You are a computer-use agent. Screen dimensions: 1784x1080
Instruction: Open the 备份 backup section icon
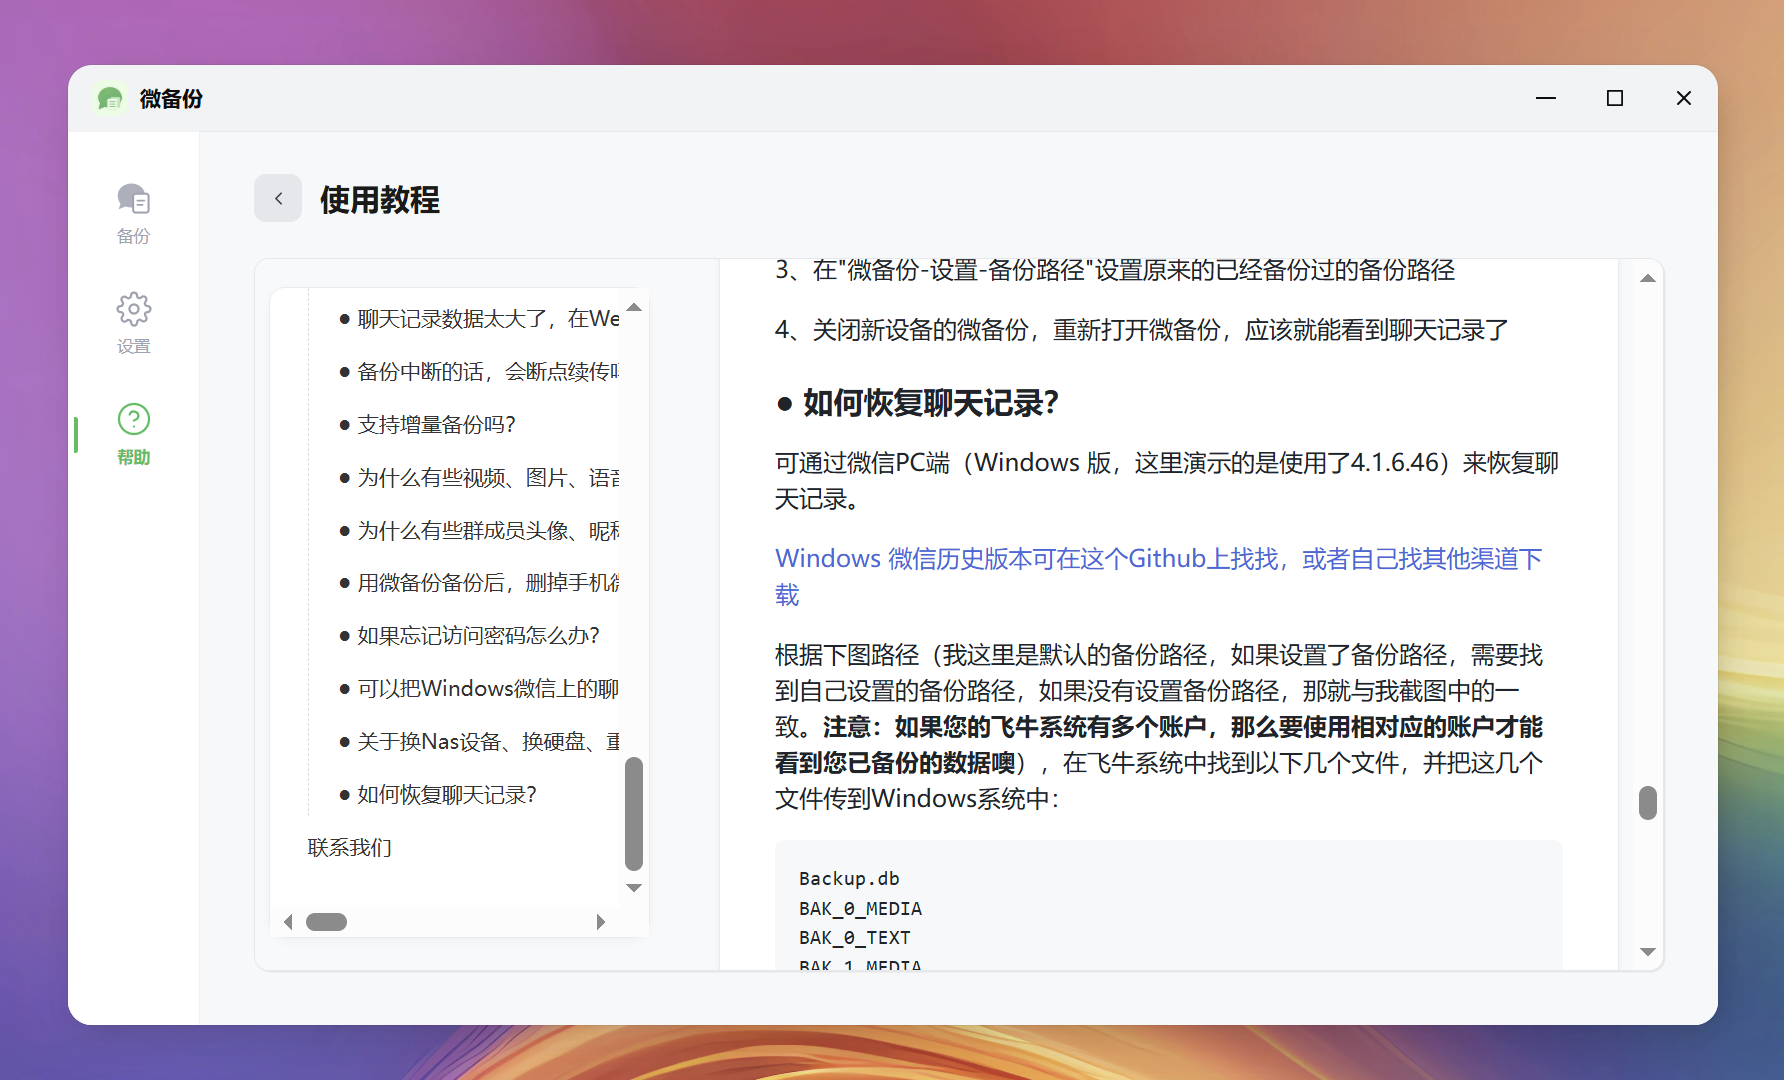coord(133,199)
